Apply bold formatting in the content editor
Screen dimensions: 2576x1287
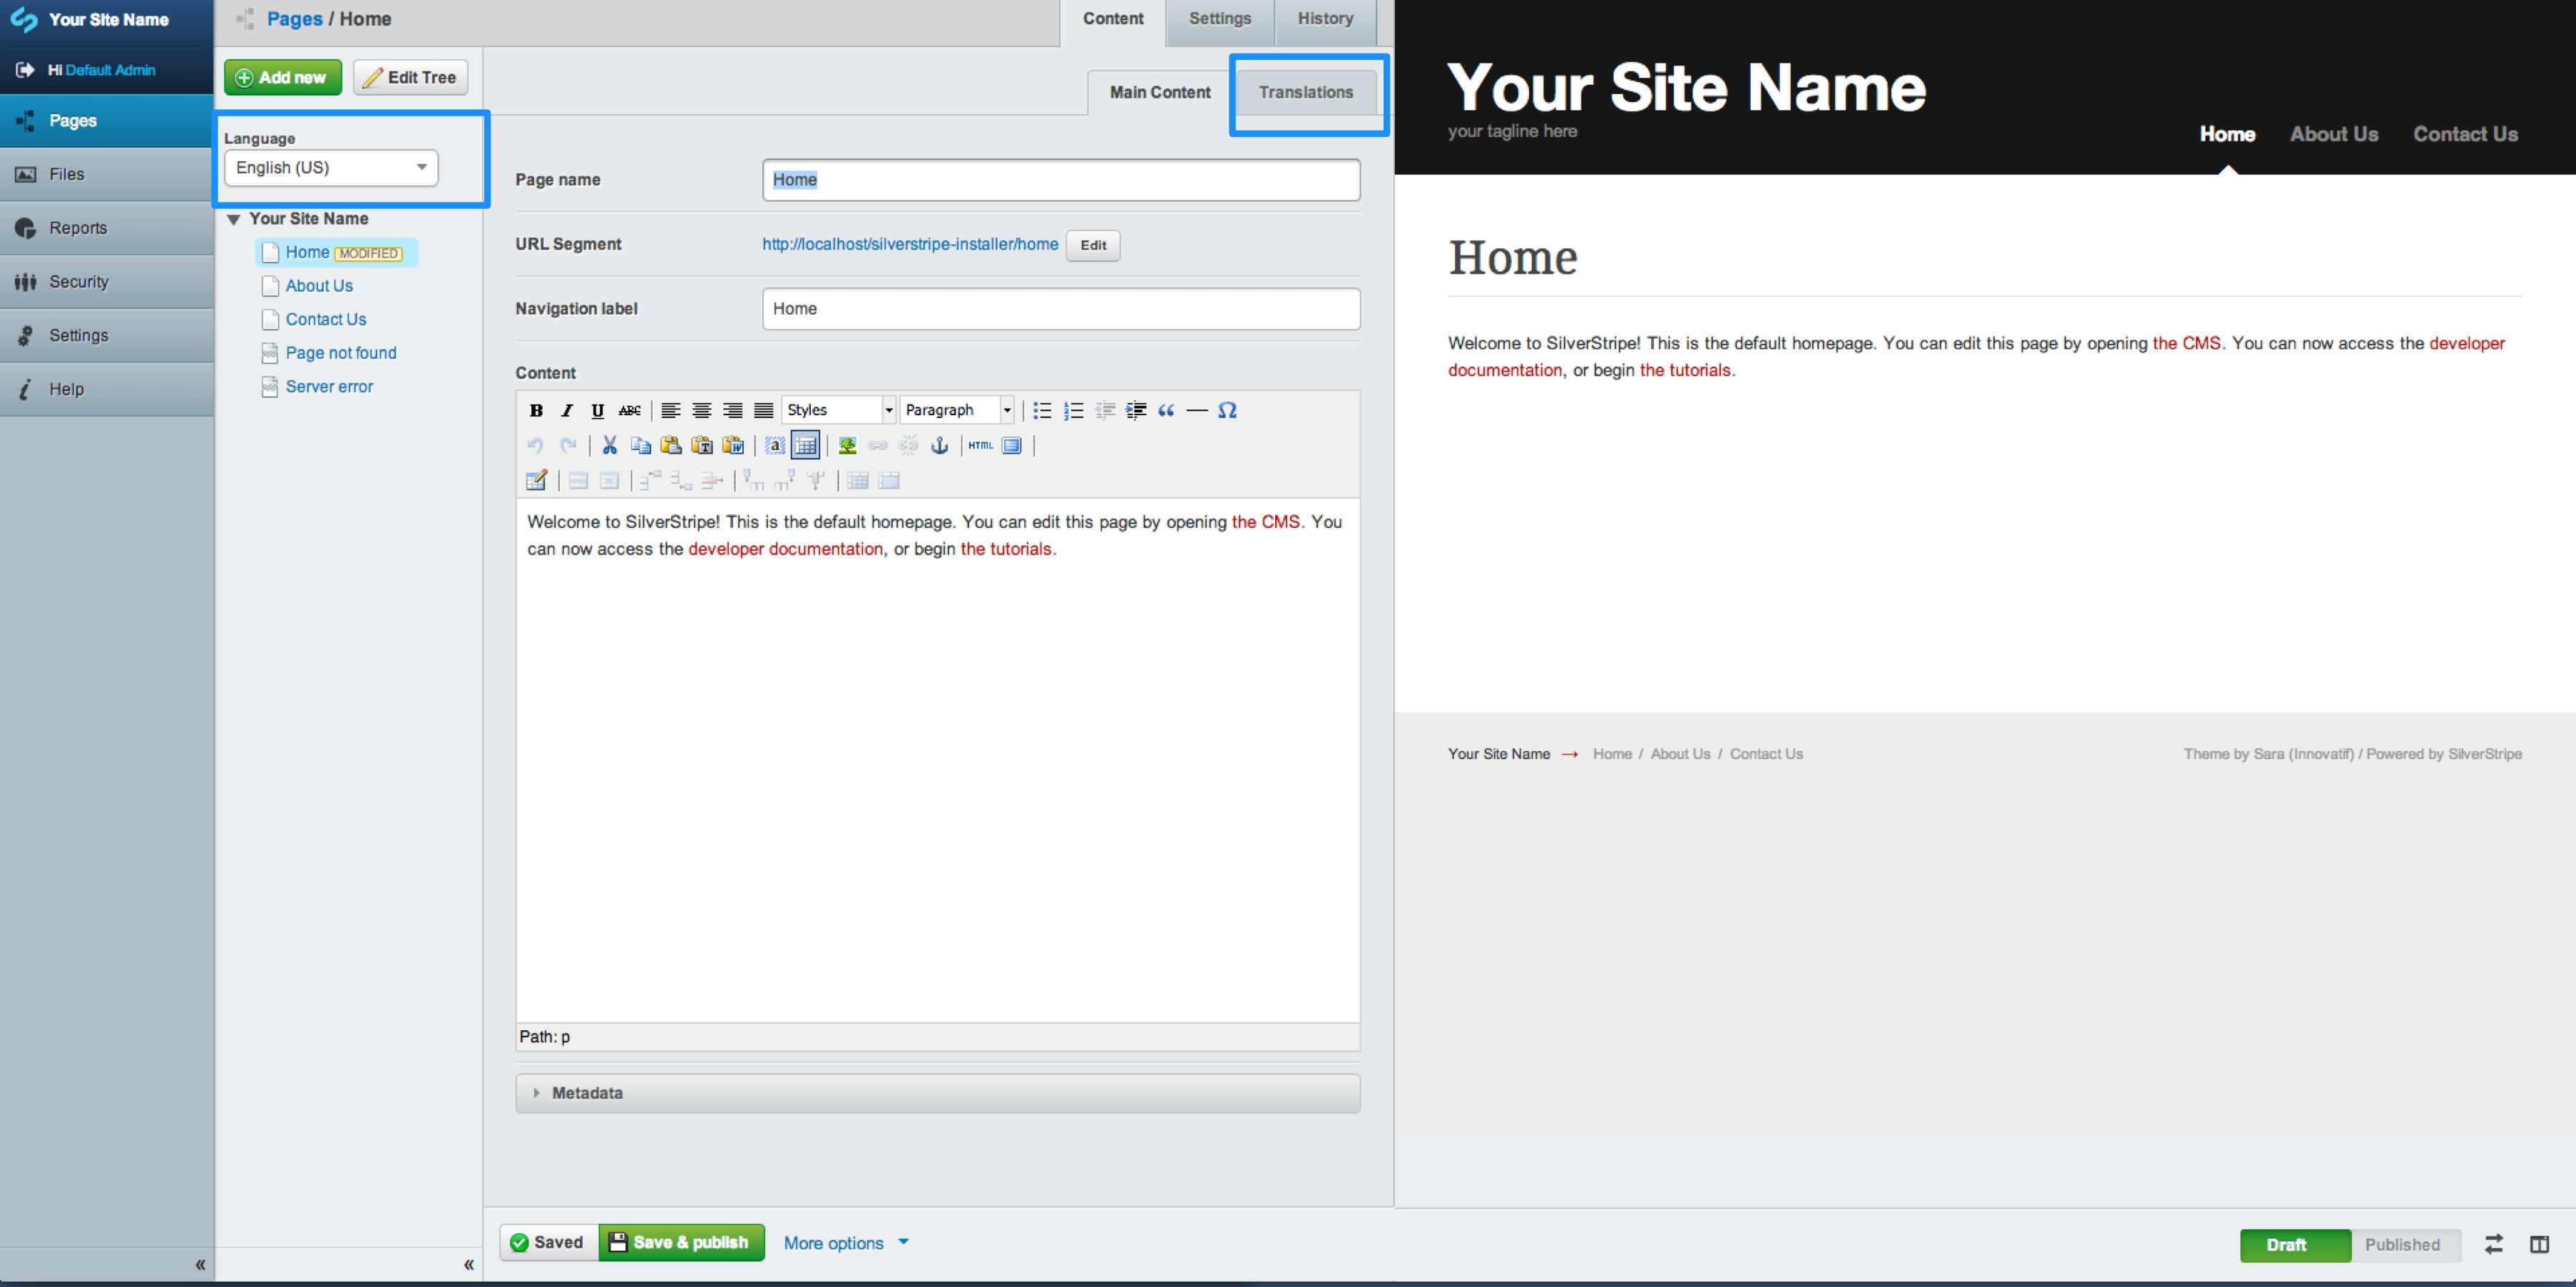click(x=536, y=410)
